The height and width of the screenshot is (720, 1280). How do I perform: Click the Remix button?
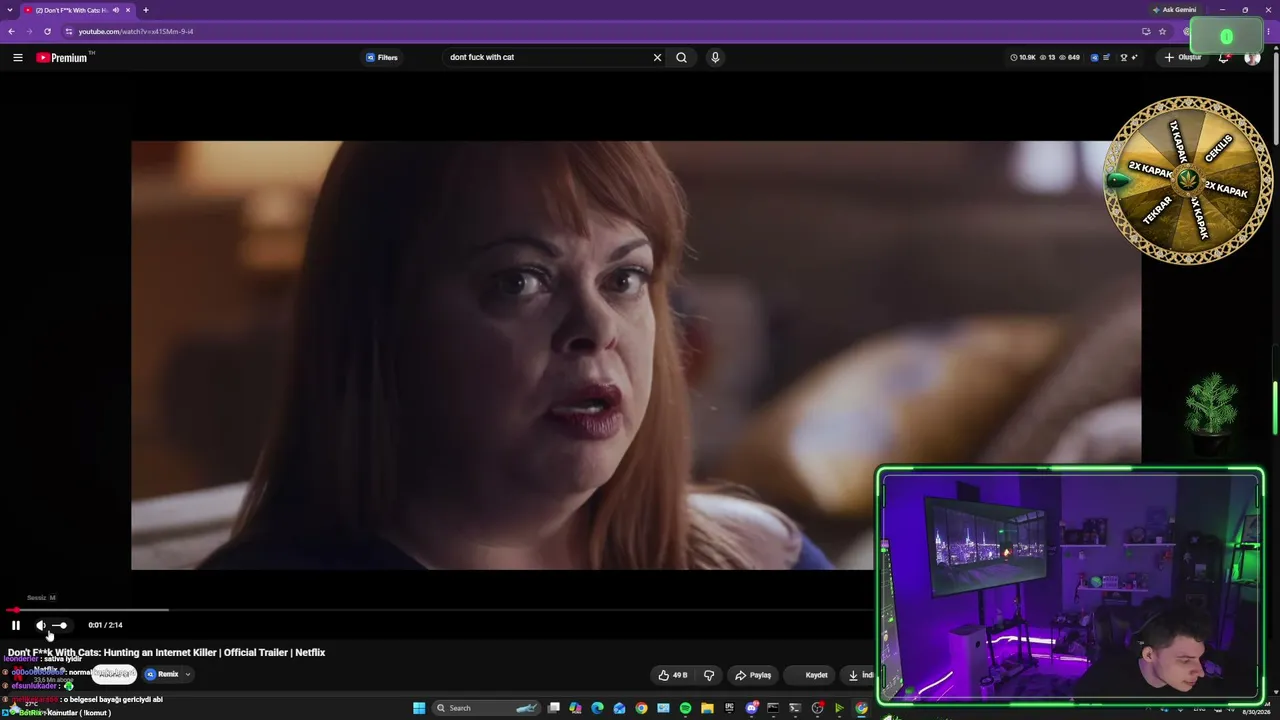[x=162, y=674]
